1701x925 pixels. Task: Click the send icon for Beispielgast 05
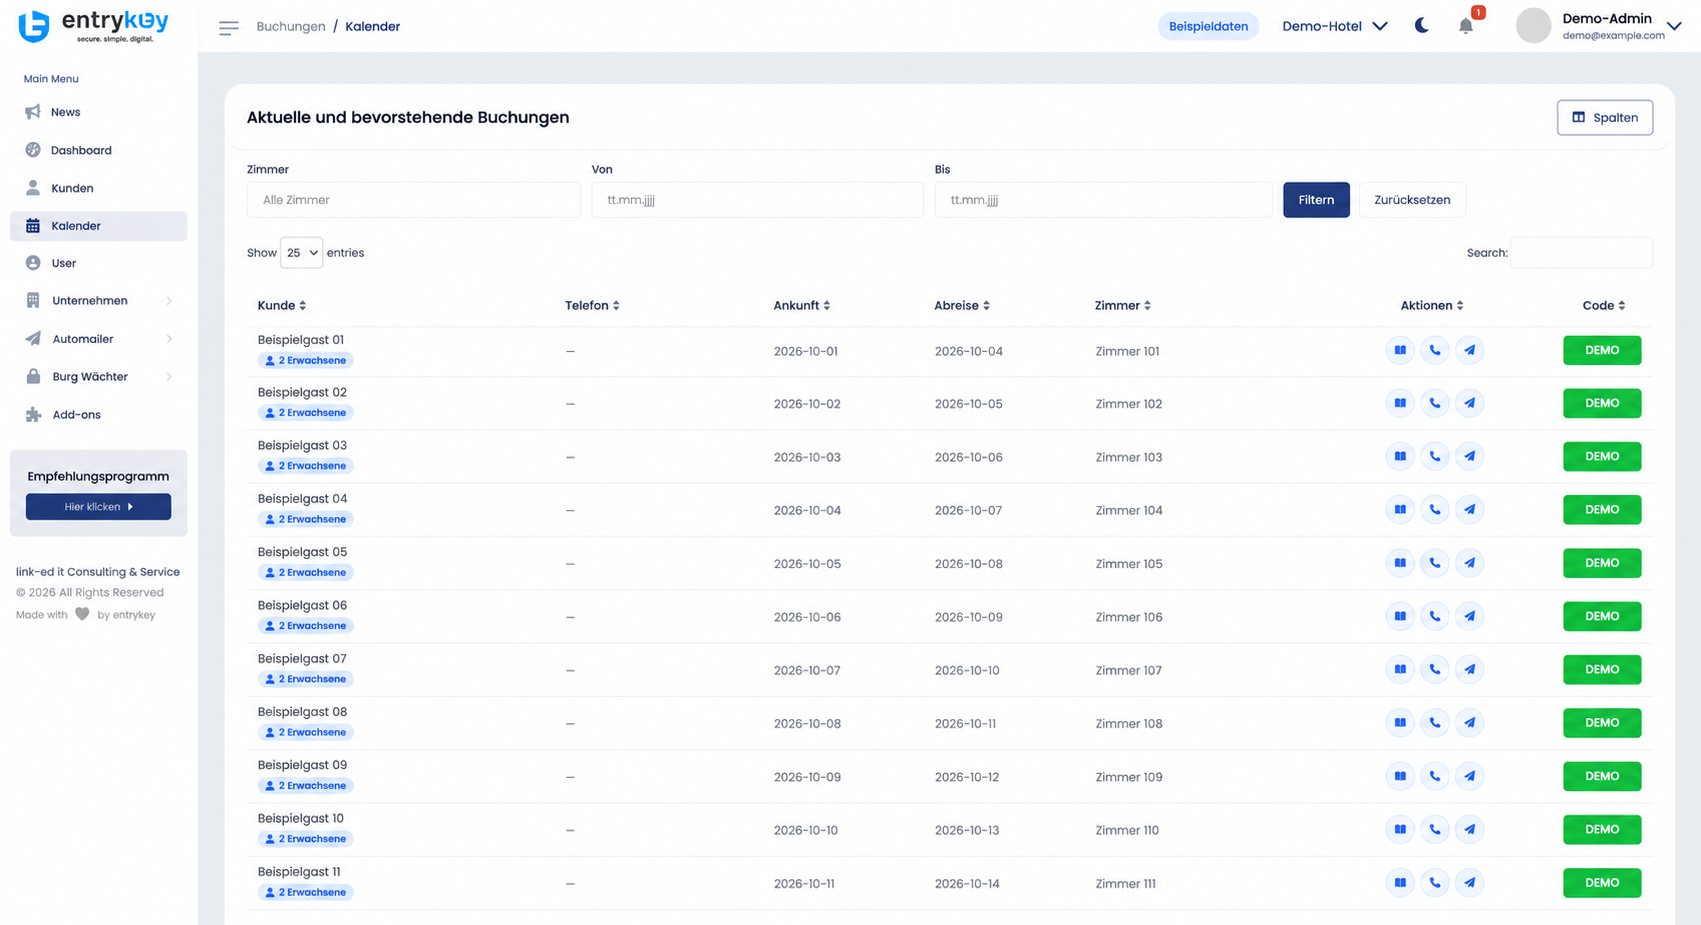[x=1469, y=563]
